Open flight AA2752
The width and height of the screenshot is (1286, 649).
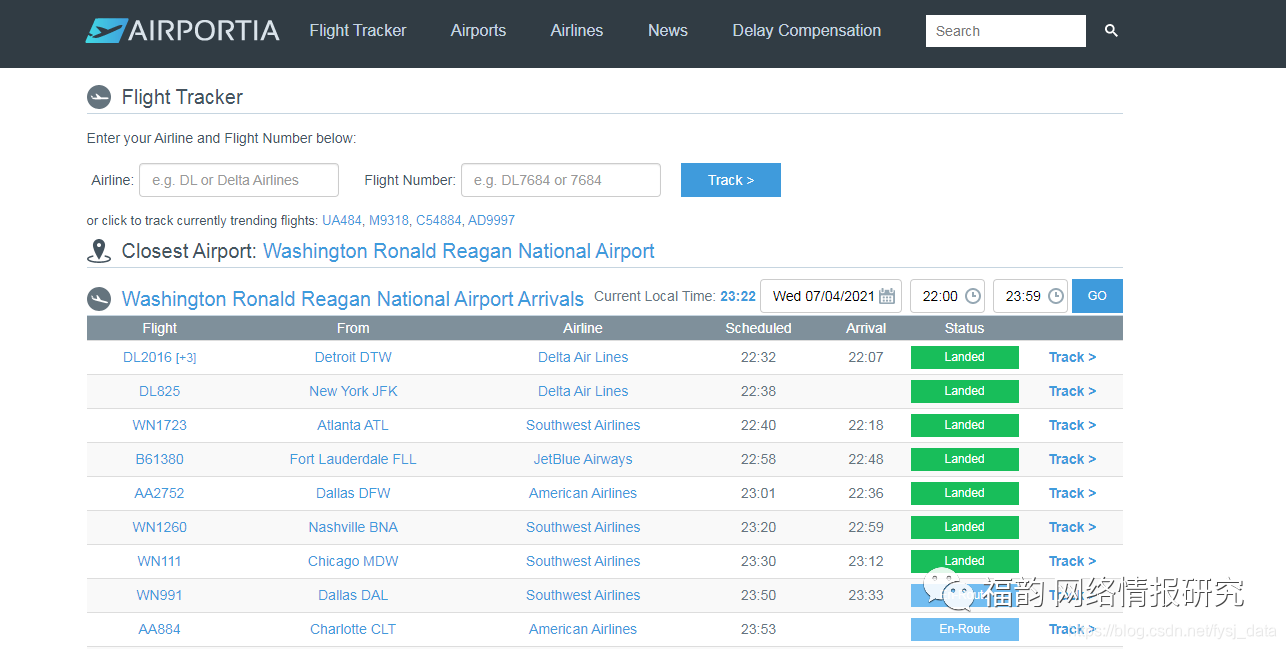(x=160, y=493)
